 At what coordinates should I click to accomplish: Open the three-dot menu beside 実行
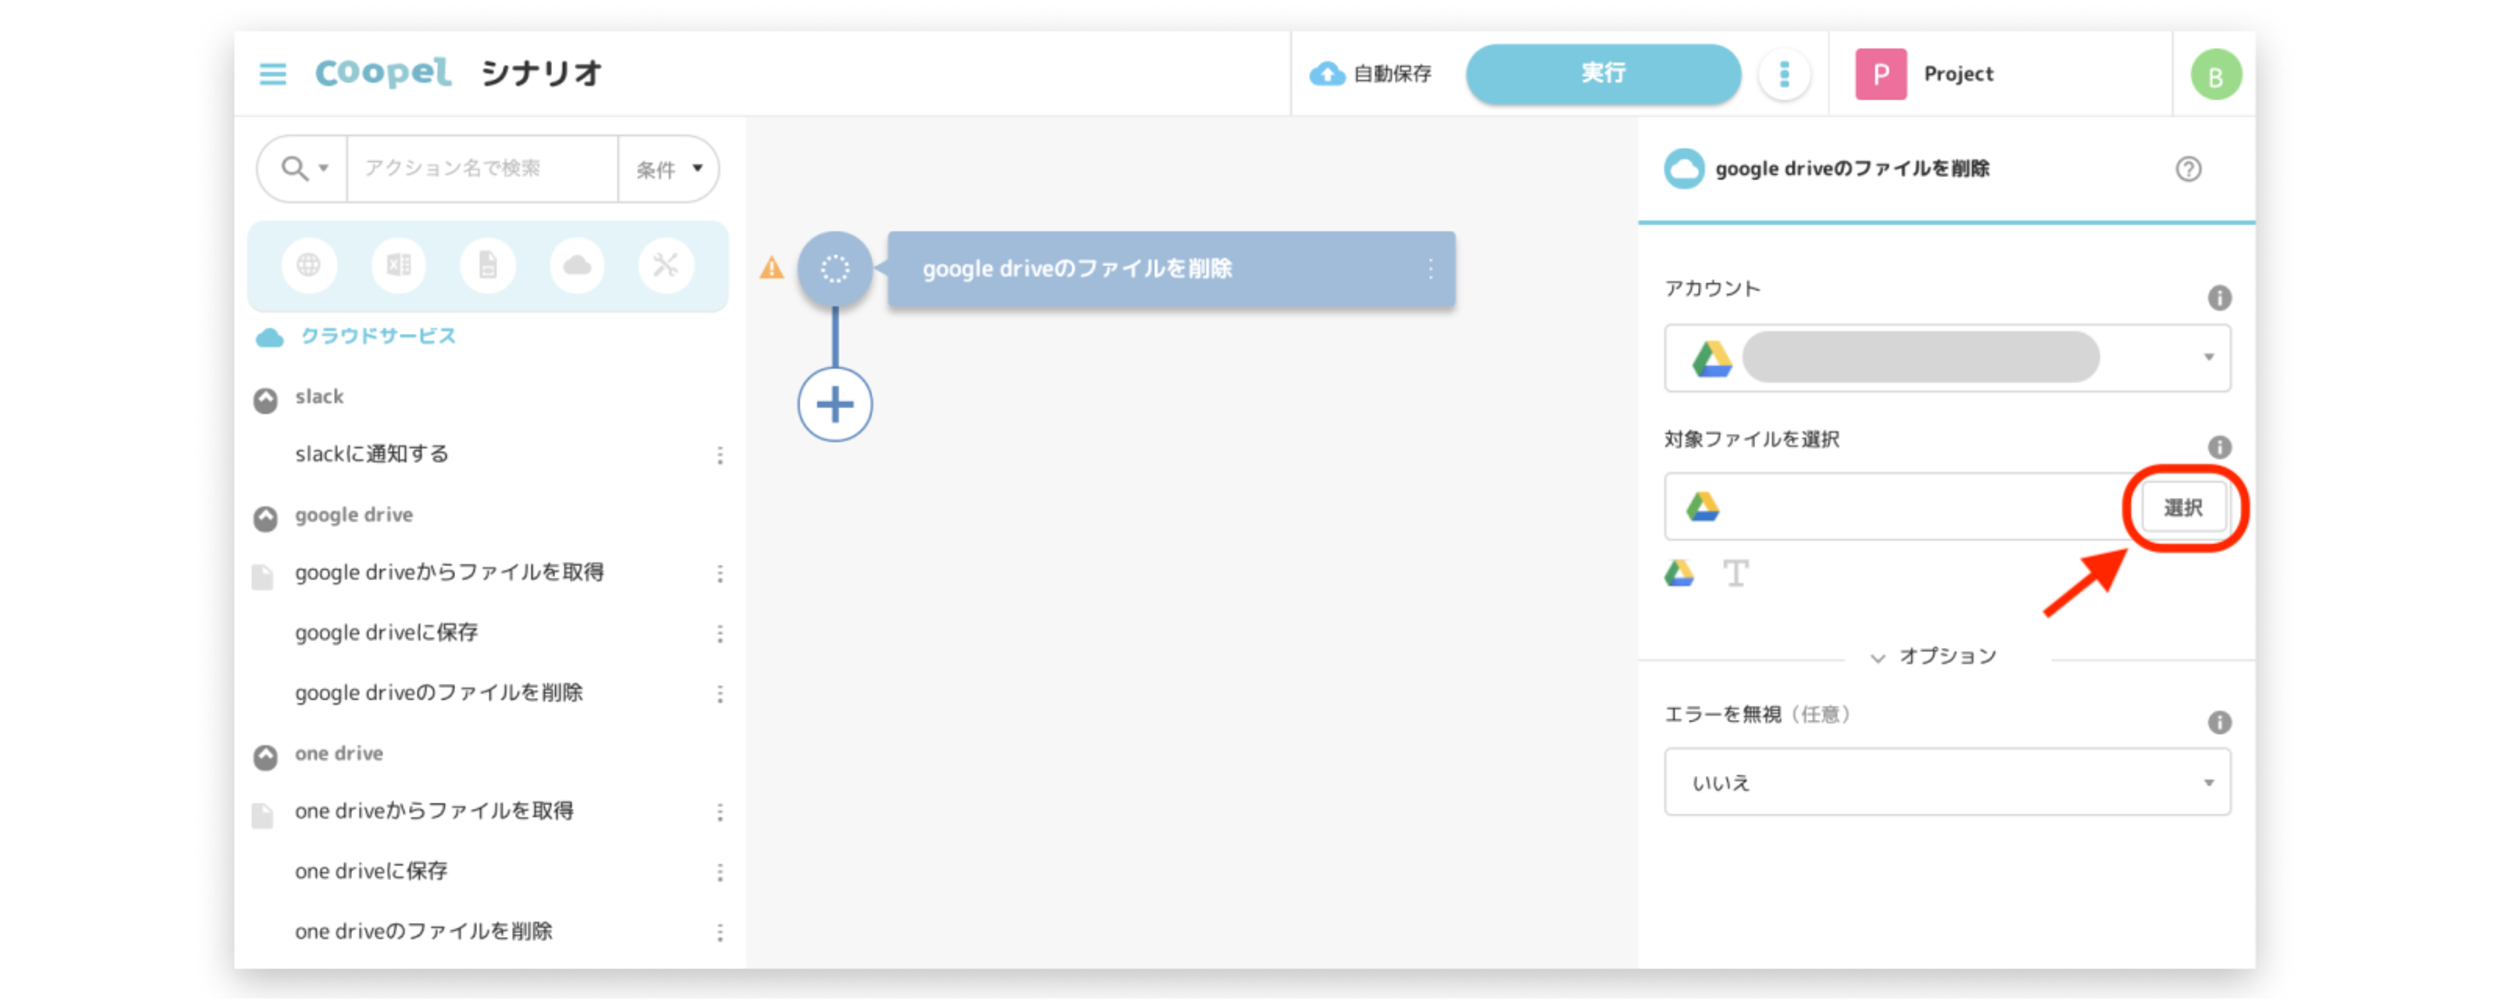[x=1784, y=74]
